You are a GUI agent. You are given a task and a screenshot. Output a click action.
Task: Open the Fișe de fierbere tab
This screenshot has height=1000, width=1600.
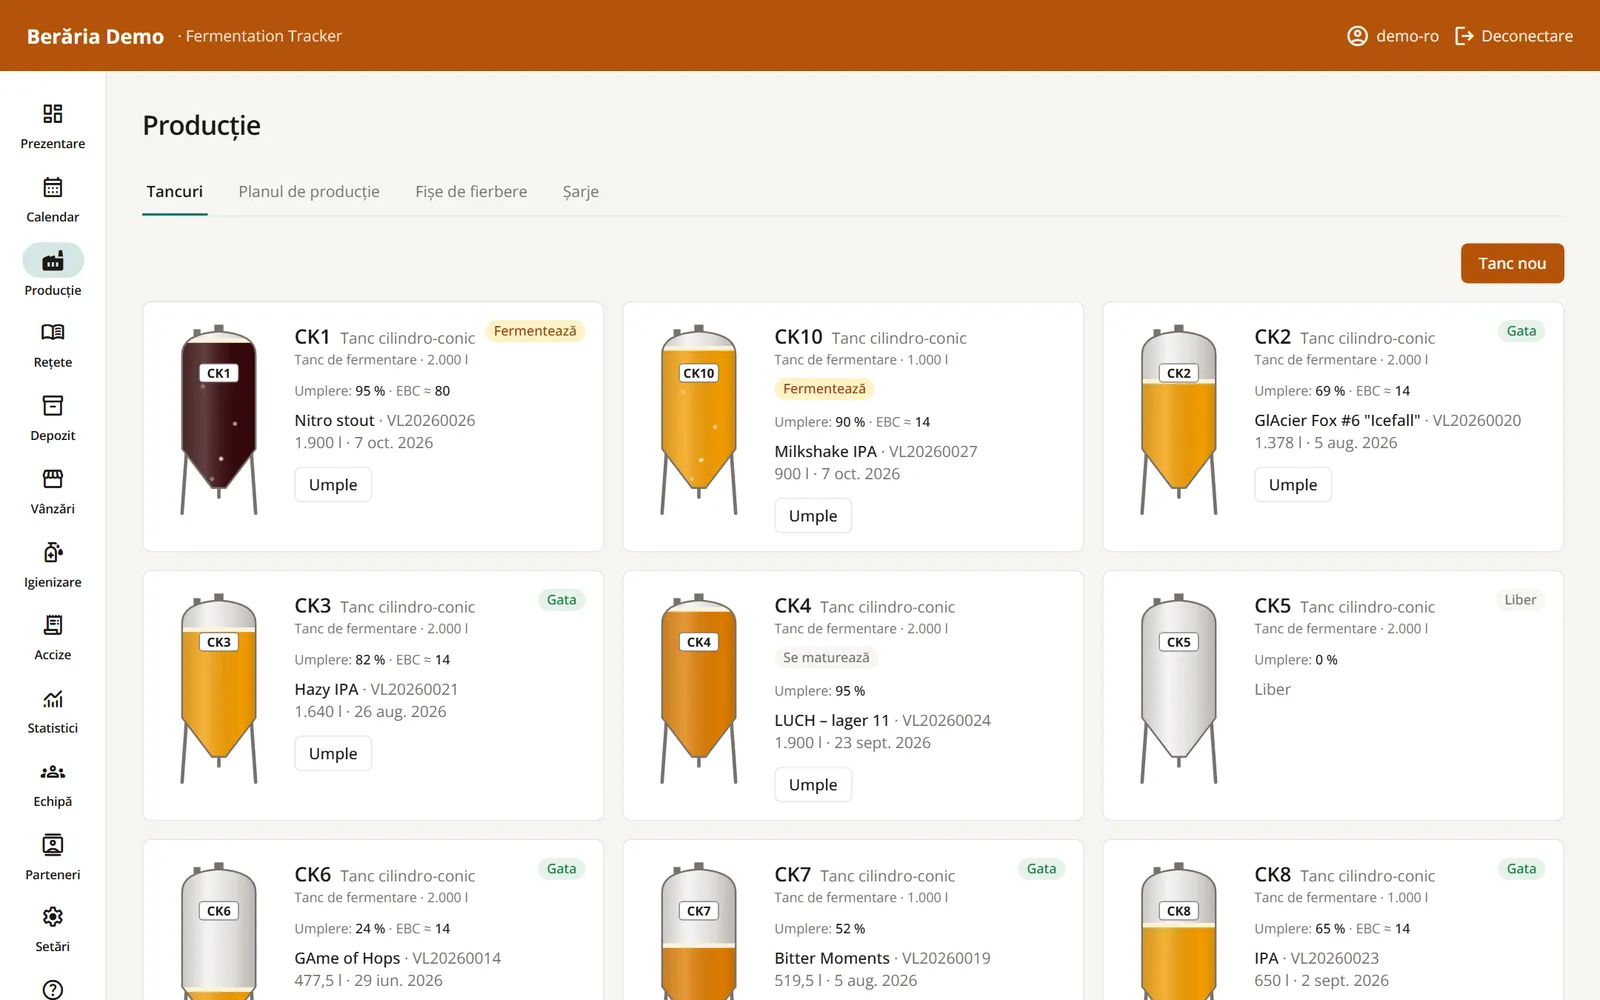click(x=471, y=192)
